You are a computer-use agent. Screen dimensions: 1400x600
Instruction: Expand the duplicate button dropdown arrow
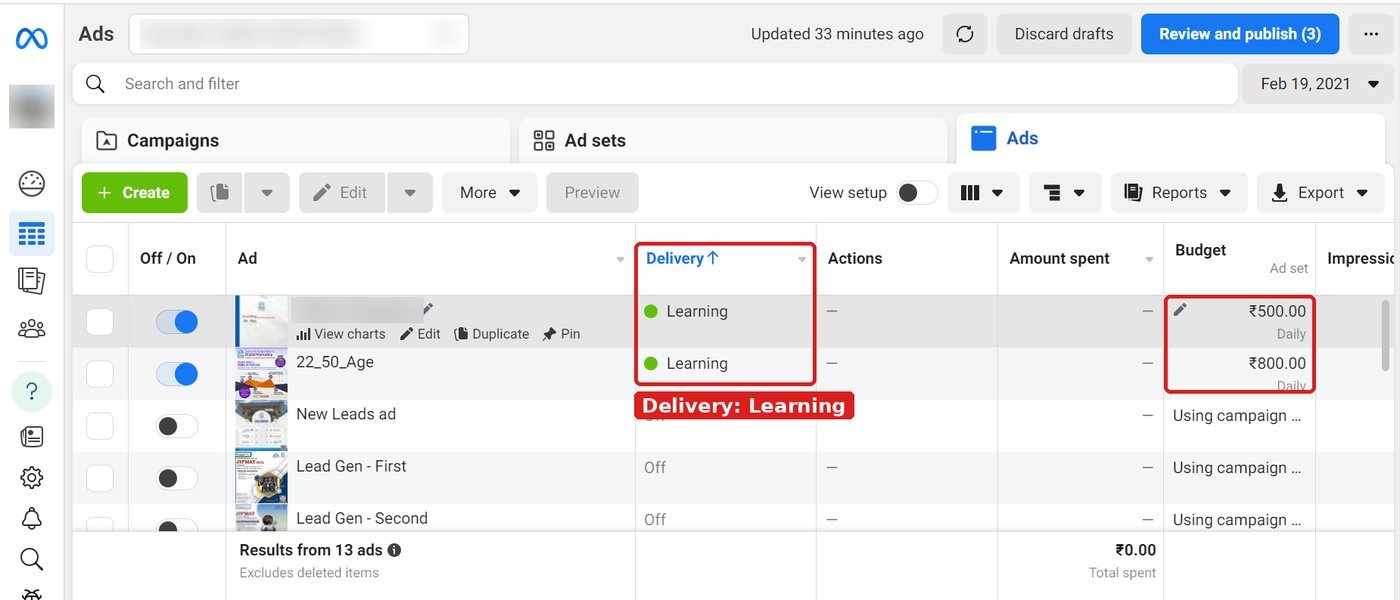267,193
